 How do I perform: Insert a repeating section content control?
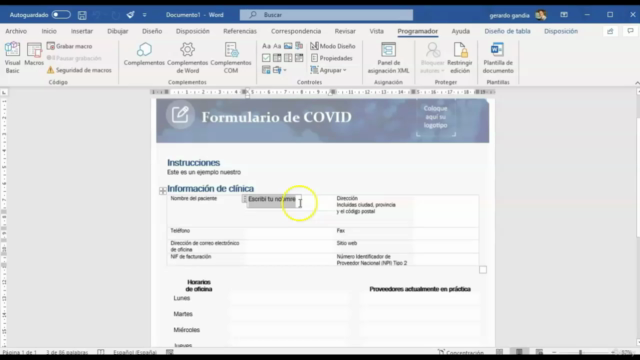pos(266,70)
